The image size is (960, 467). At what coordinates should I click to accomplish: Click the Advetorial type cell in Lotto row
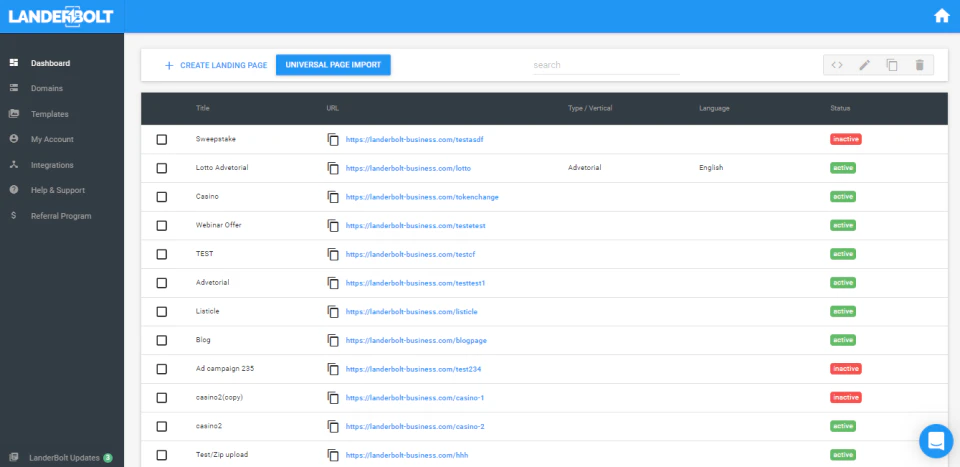(584, 168)
